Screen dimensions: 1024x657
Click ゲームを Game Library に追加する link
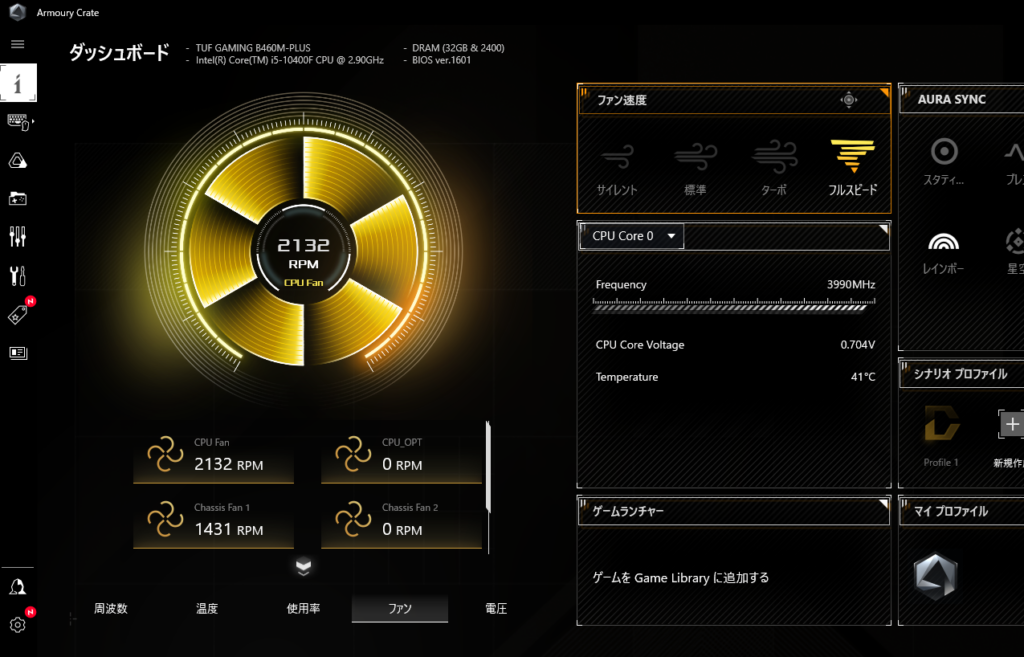pyautogui.click(x=680, y=578)
